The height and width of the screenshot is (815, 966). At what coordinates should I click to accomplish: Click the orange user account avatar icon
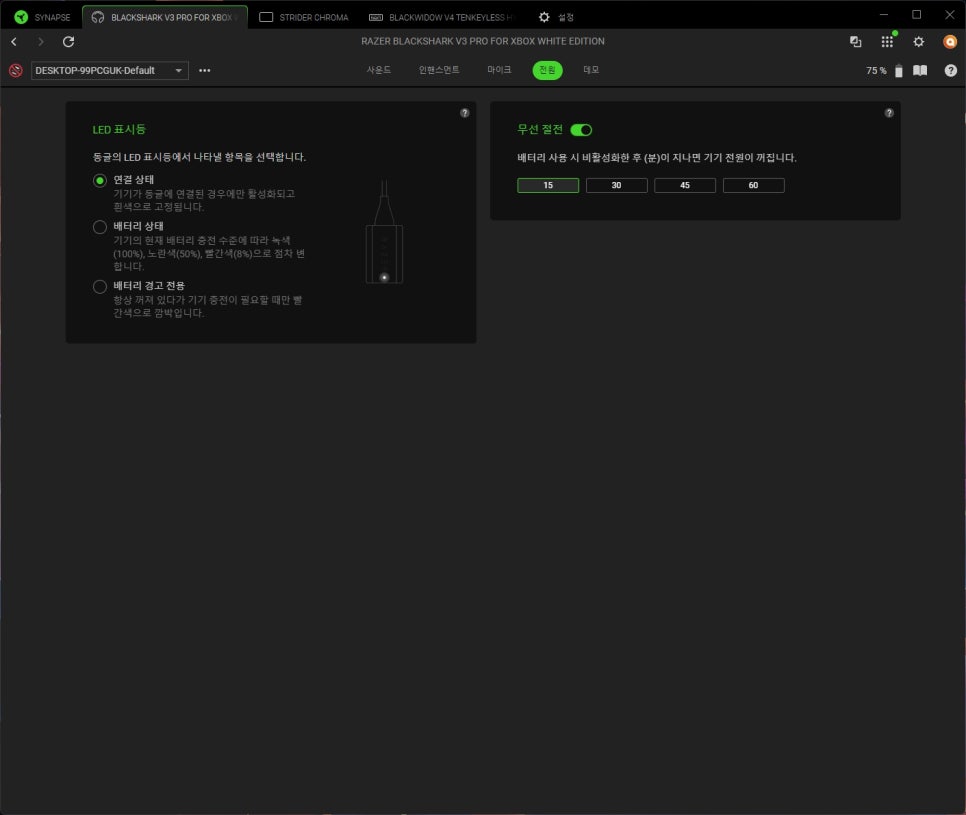pyautogui.click(x=950, y=42)
